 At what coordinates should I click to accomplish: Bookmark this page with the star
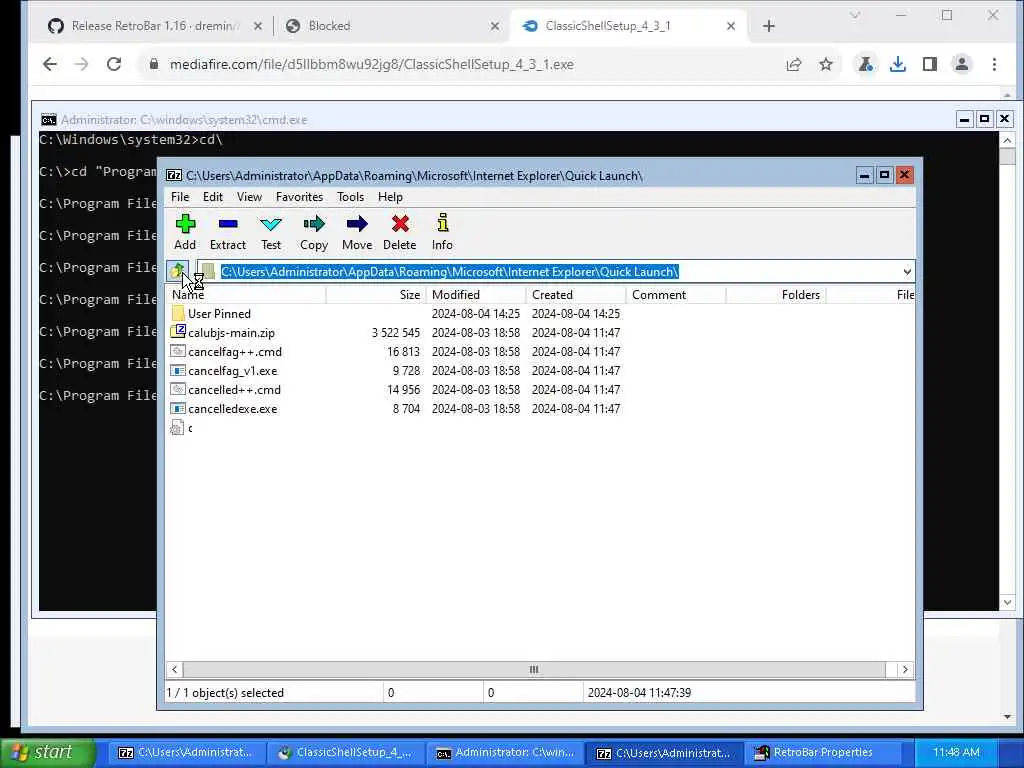[826, 64]
